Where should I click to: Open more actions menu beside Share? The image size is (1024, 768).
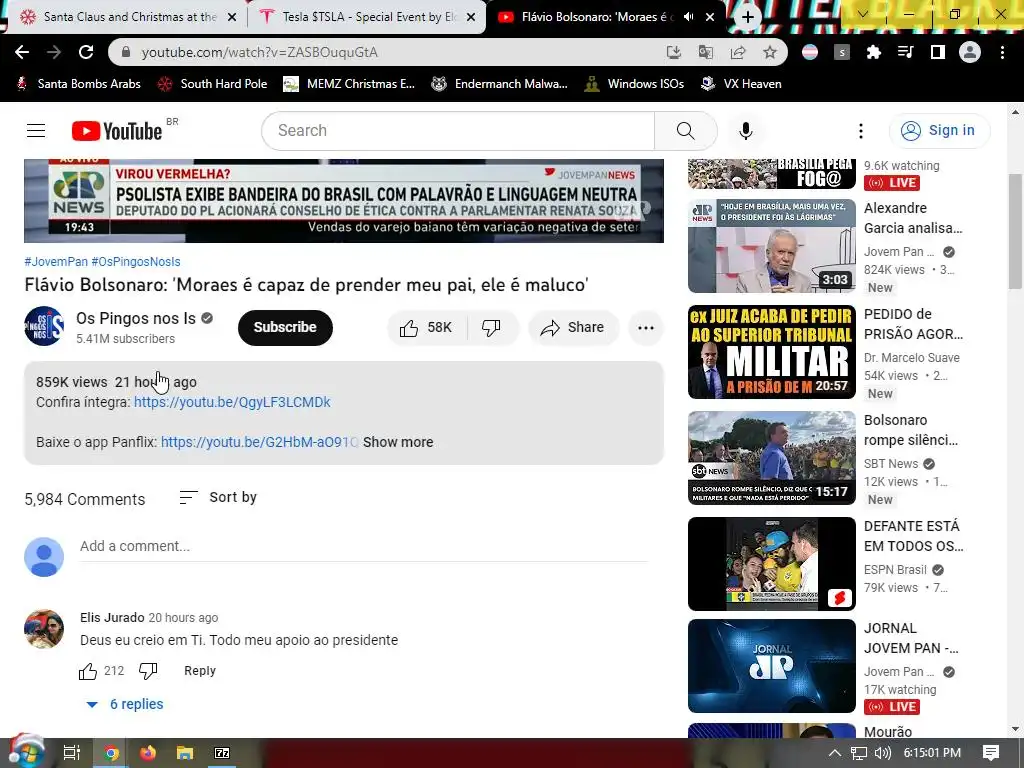[646, 327]
